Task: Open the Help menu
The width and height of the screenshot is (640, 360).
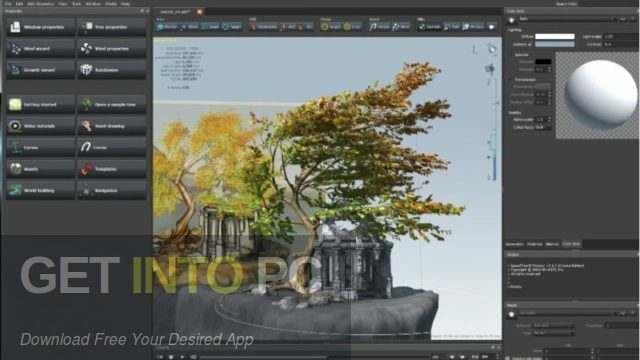Action: (x=125, y=4)
